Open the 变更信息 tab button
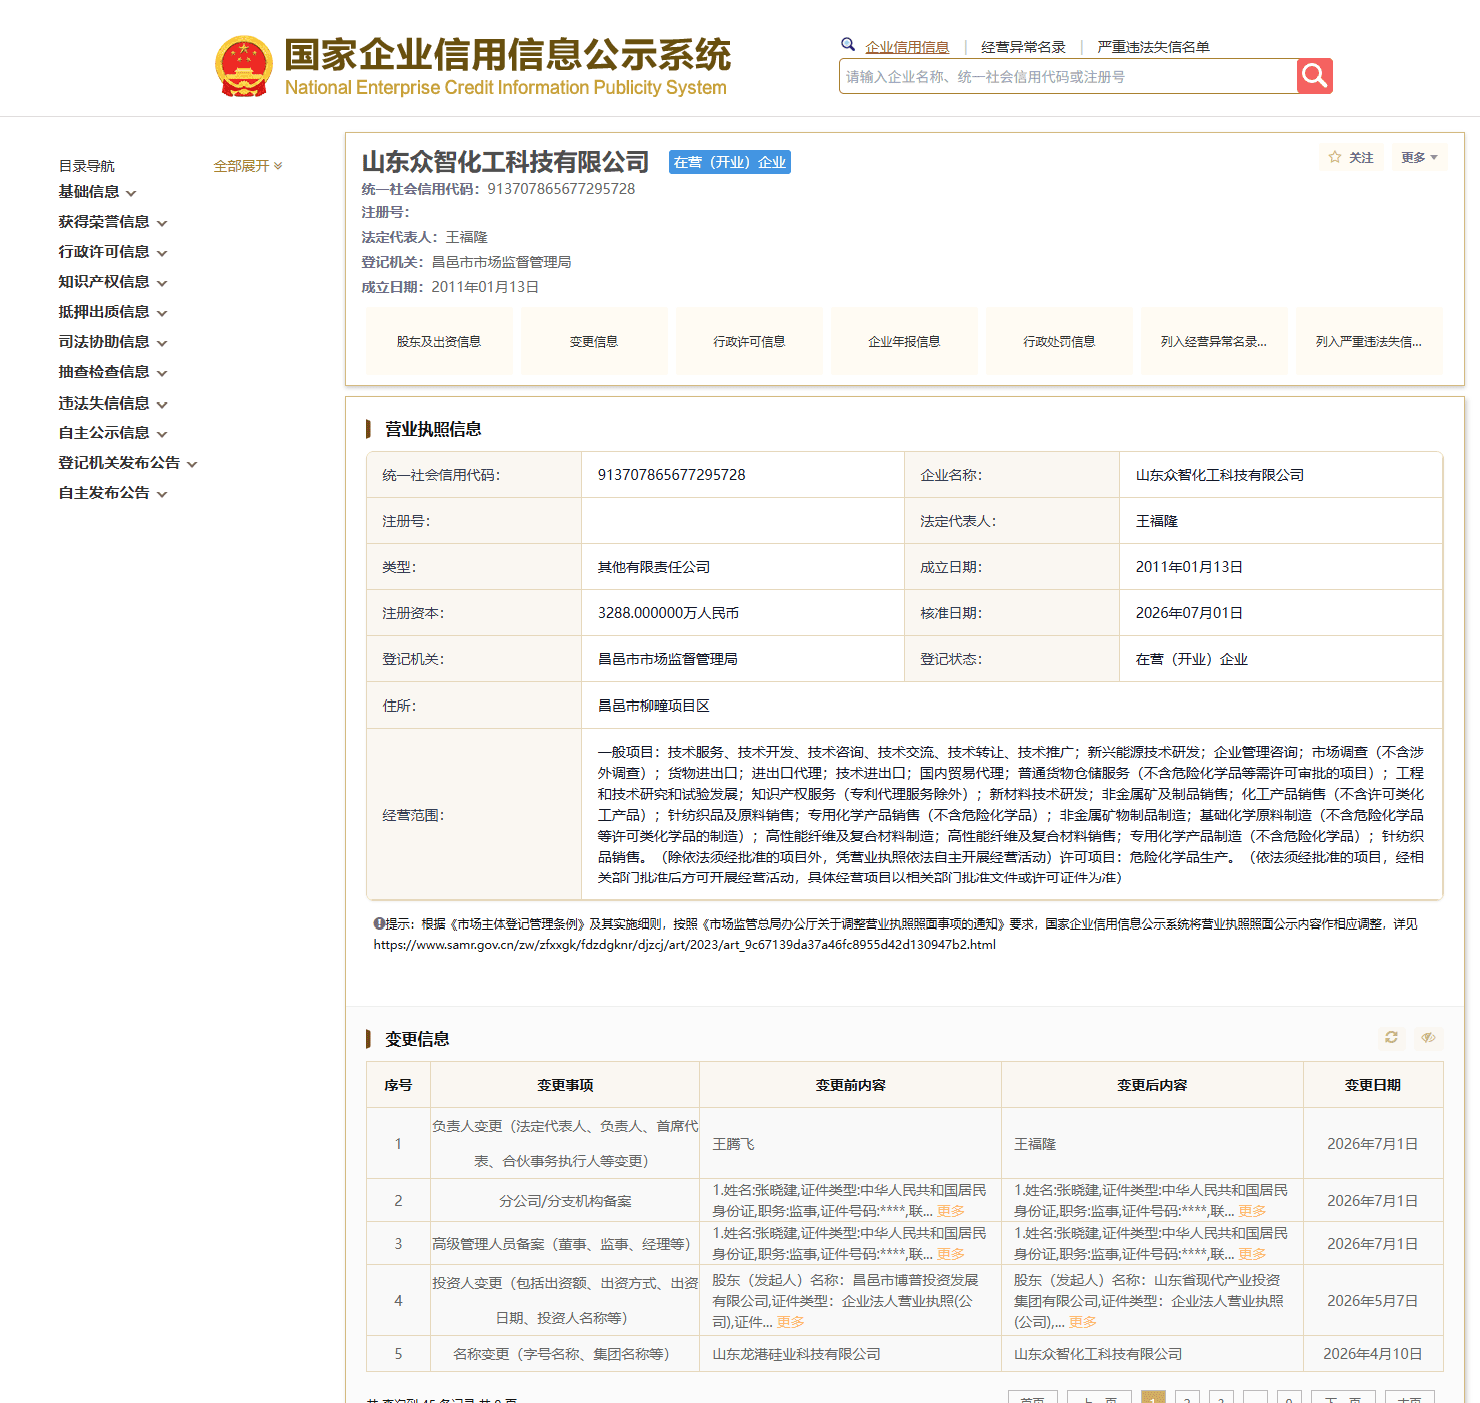1480x1403 pixels. click(x=594, y=342)
